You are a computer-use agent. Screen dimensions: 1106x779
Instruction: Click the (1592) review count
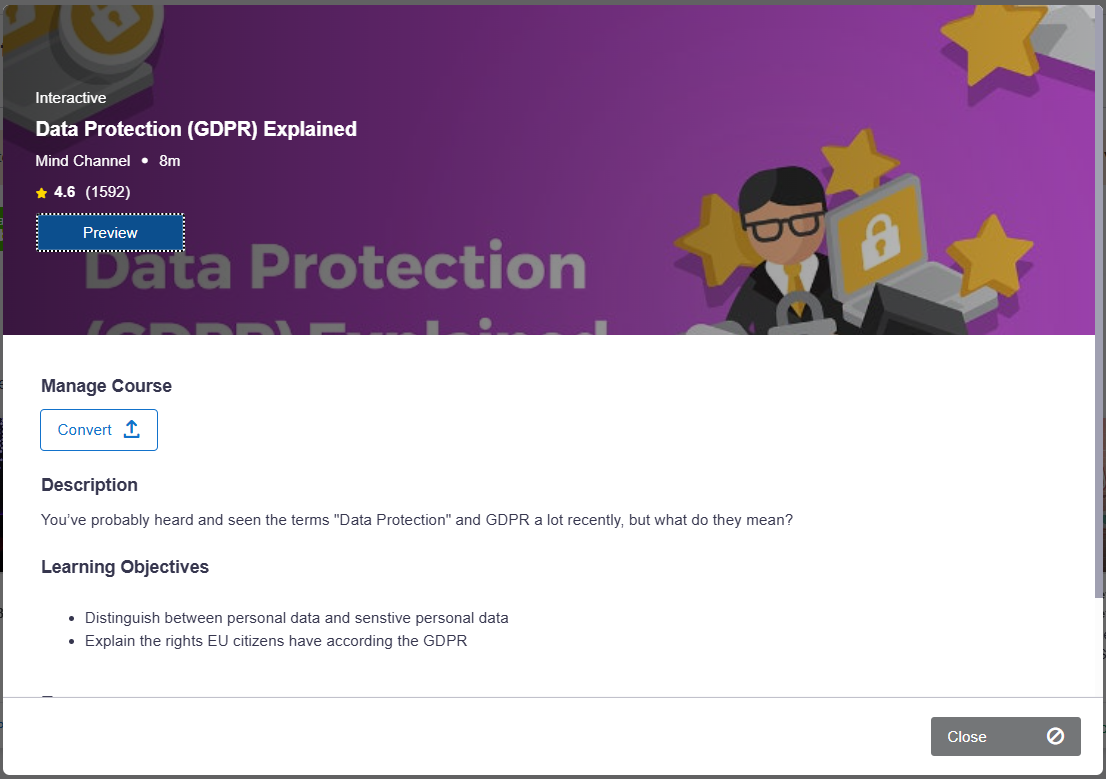108,192
